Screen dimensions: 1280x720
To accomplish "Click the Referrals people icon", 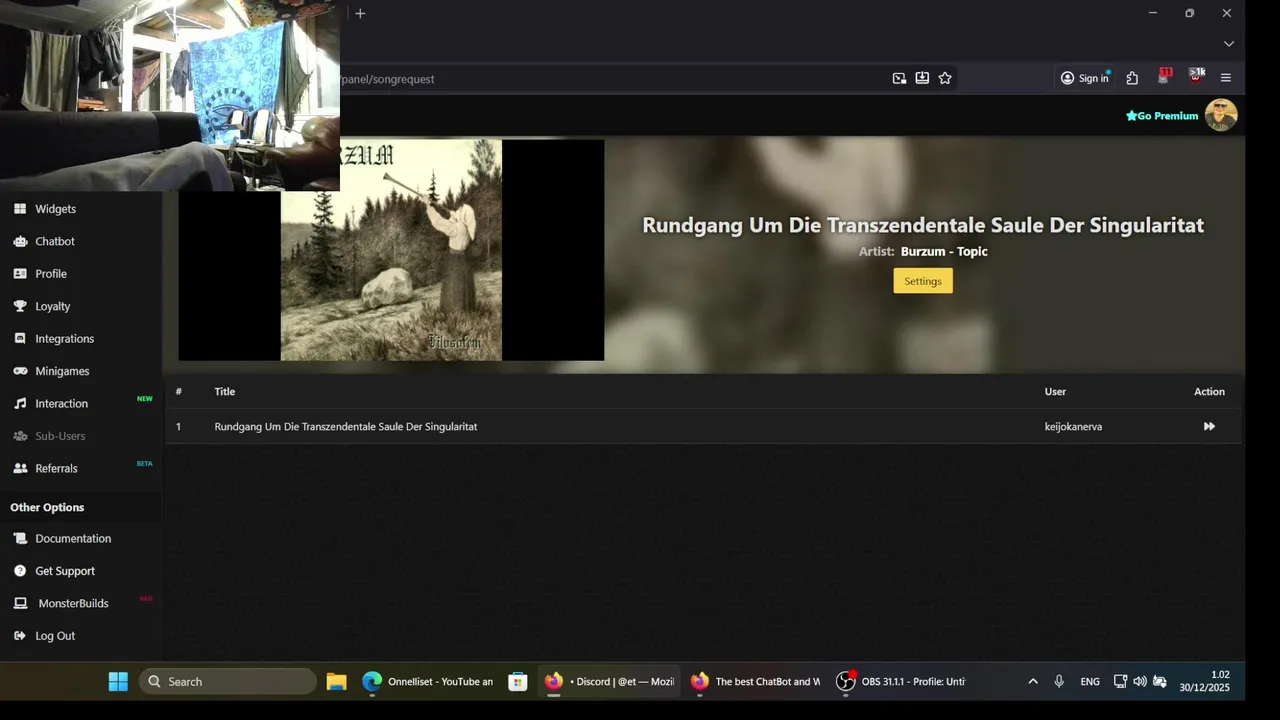I will pos(20,468).
